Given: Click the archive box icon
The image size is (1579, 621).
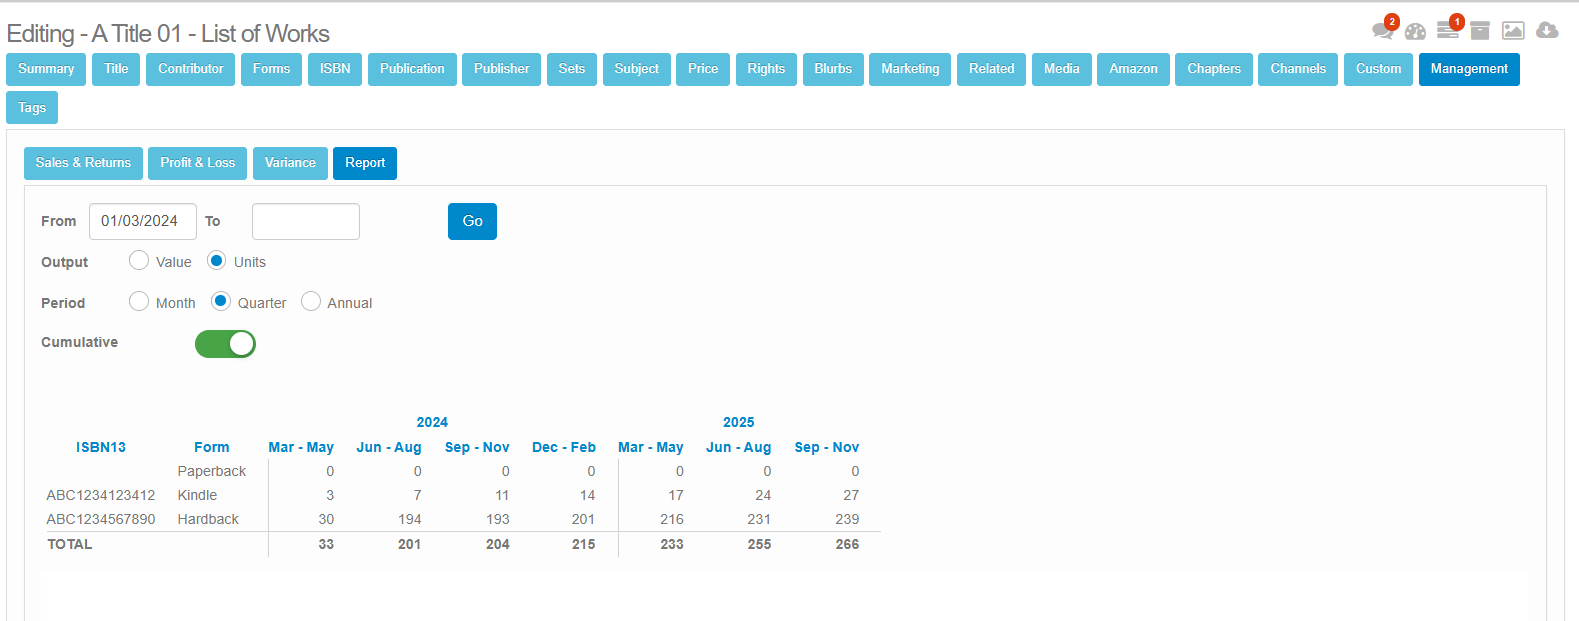Looking at the screenshot, I should [x=1480, y=31].
